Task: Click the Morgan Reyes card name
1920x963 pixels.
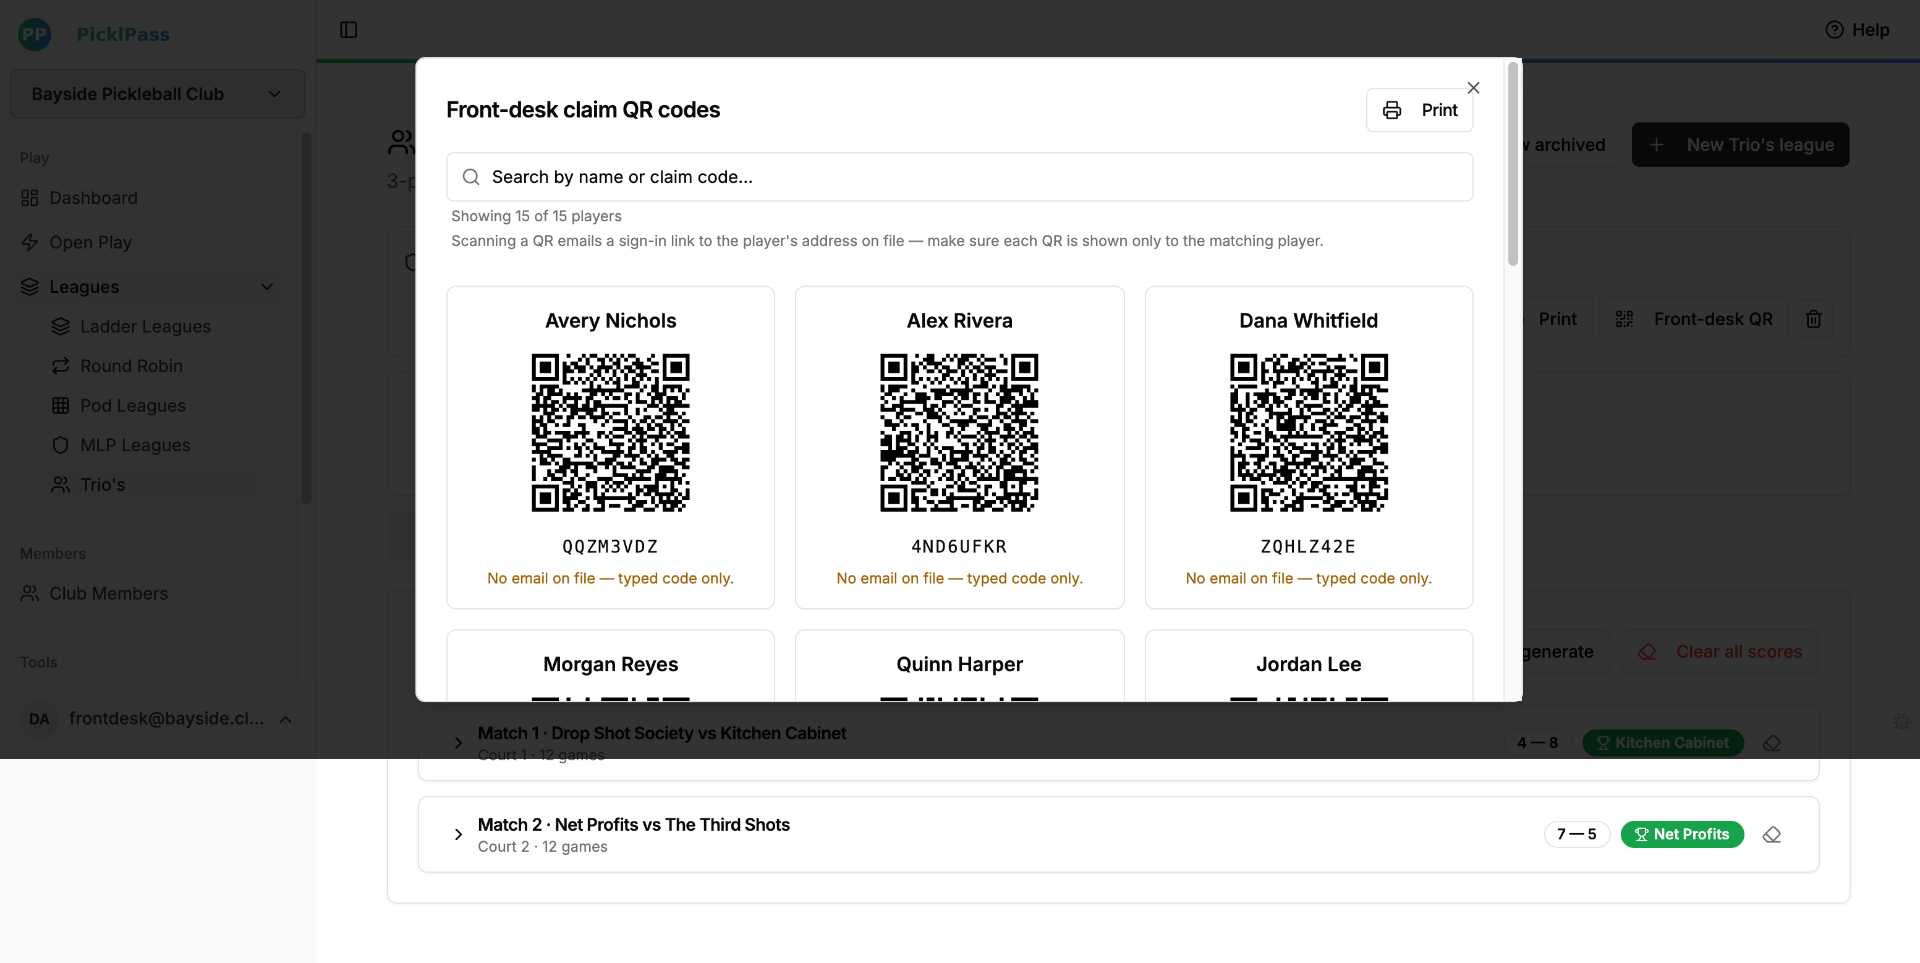Action: [x=610, y=665]
